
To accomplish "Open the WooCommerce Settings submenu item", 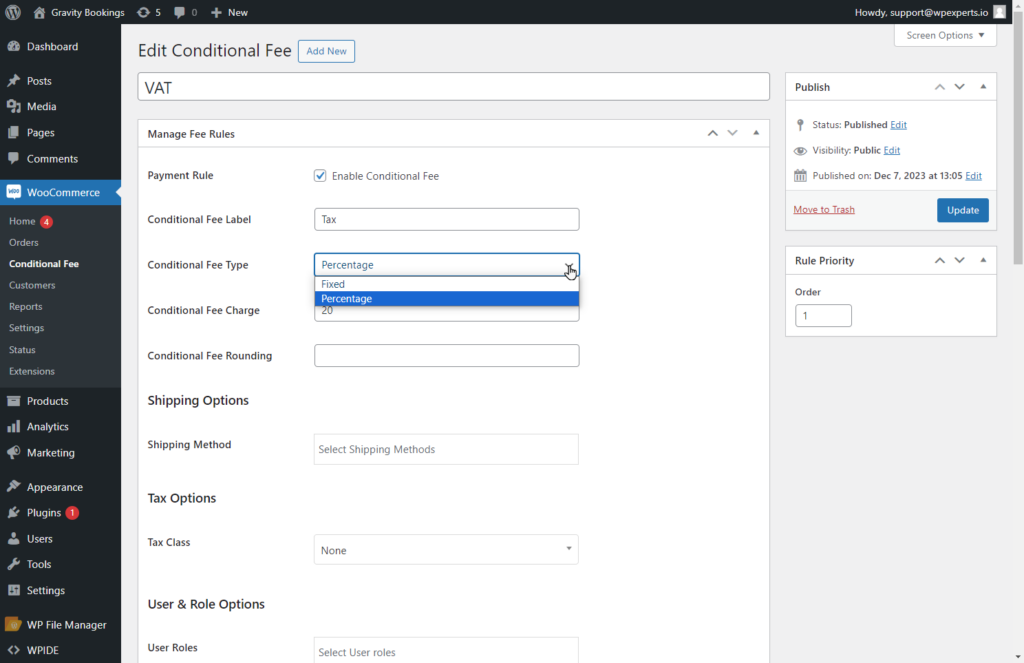I will (27, 328).
